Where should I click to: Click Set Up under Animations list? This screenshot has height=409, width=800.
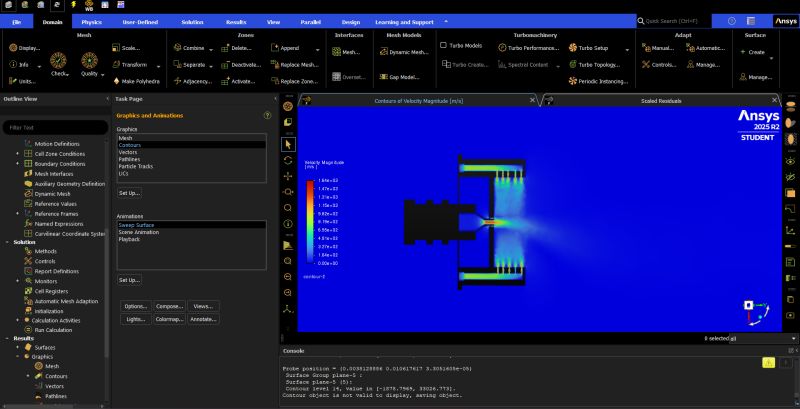click(x=130, y=280)
